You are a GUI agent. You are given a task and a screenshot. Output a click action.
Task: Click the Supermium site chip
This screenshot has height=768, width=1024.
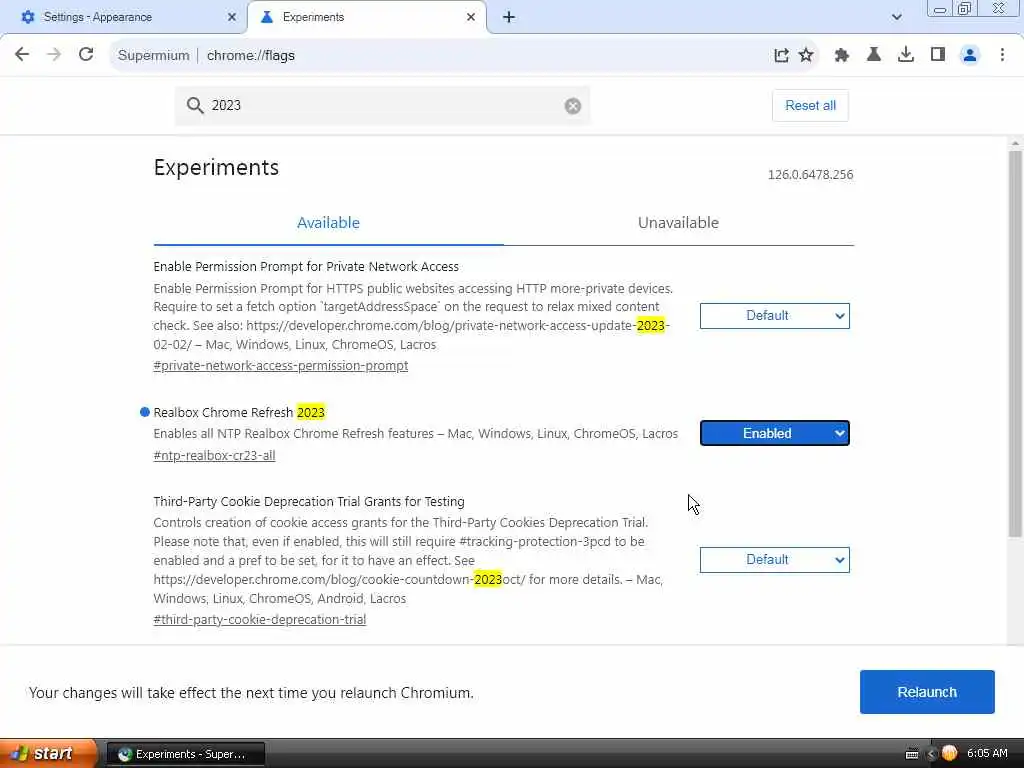154,56
